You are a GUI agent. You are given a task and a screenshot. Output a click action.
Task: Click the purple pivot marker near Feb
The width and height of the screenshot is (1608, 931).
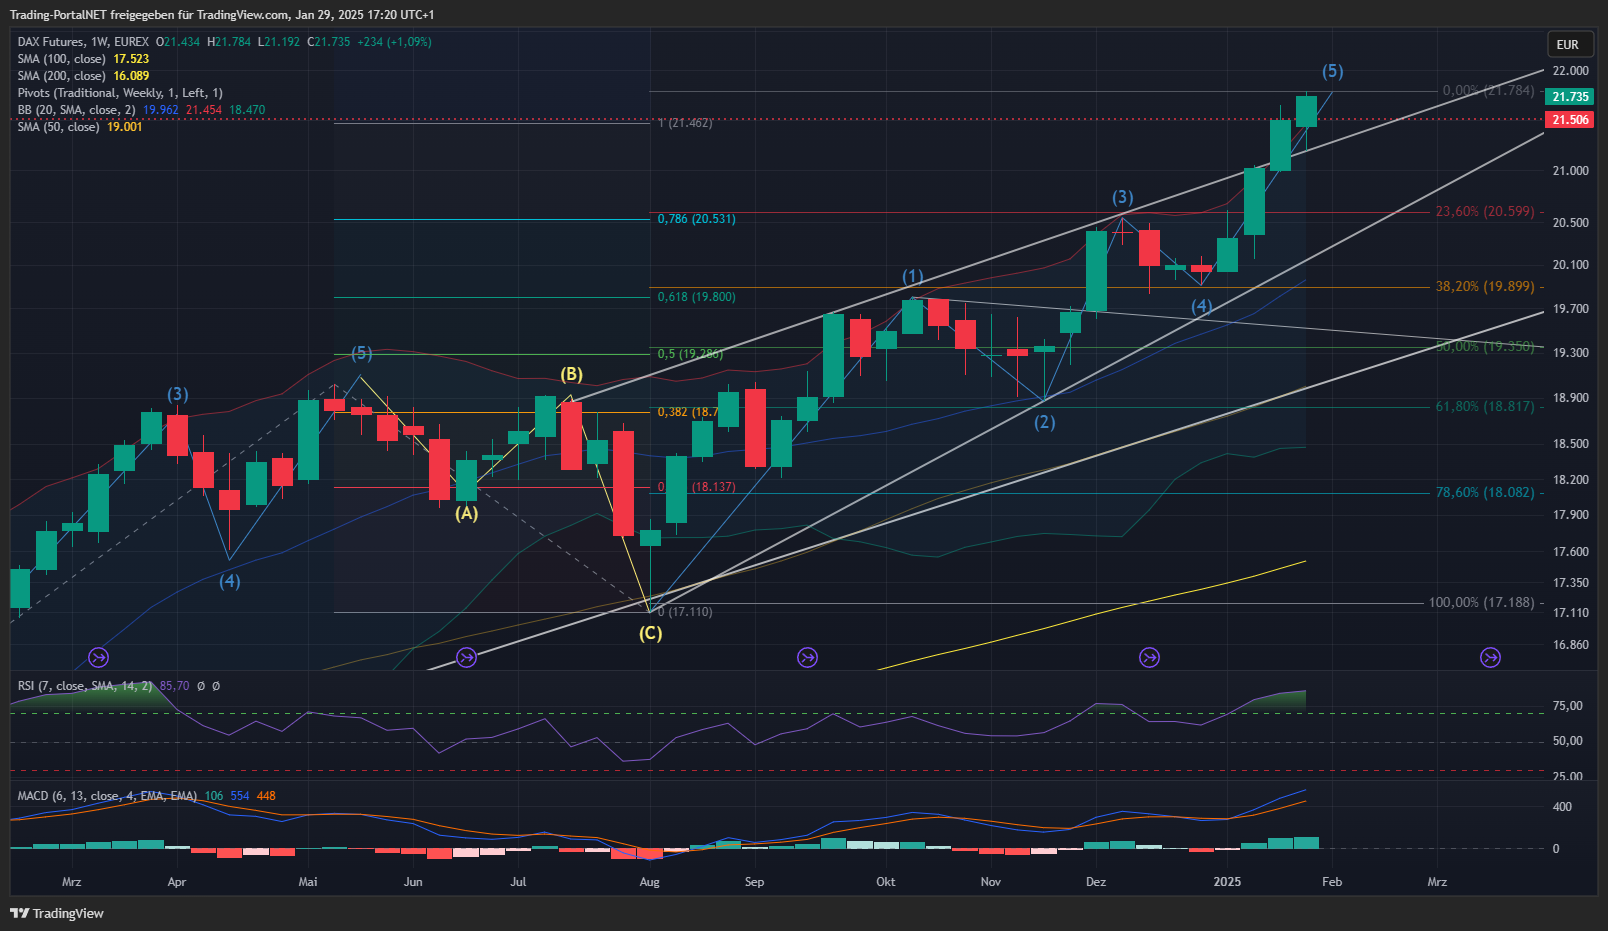coord(1490,657)
